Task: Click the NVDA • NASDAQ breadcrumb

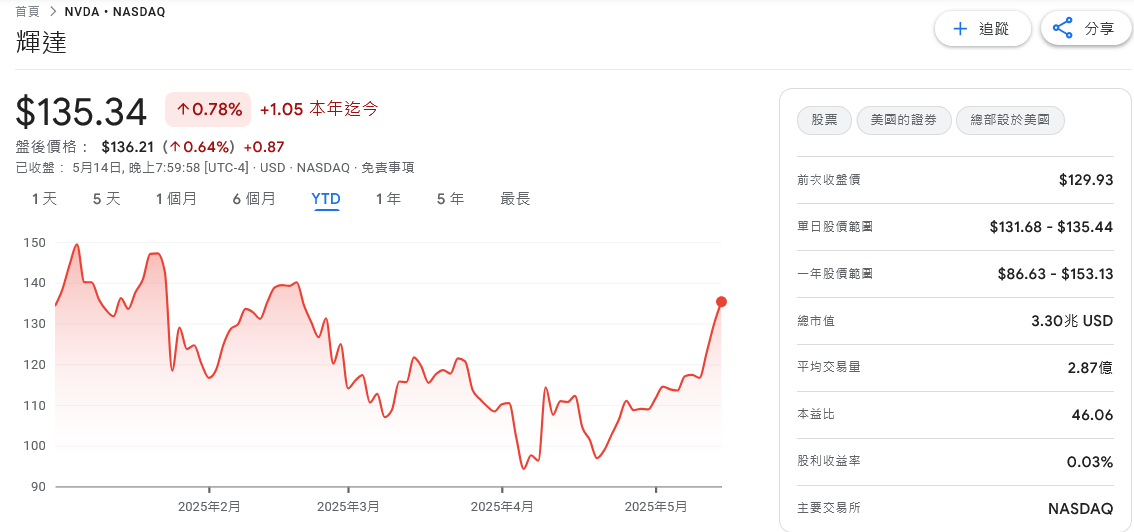Action: [114, 12]
